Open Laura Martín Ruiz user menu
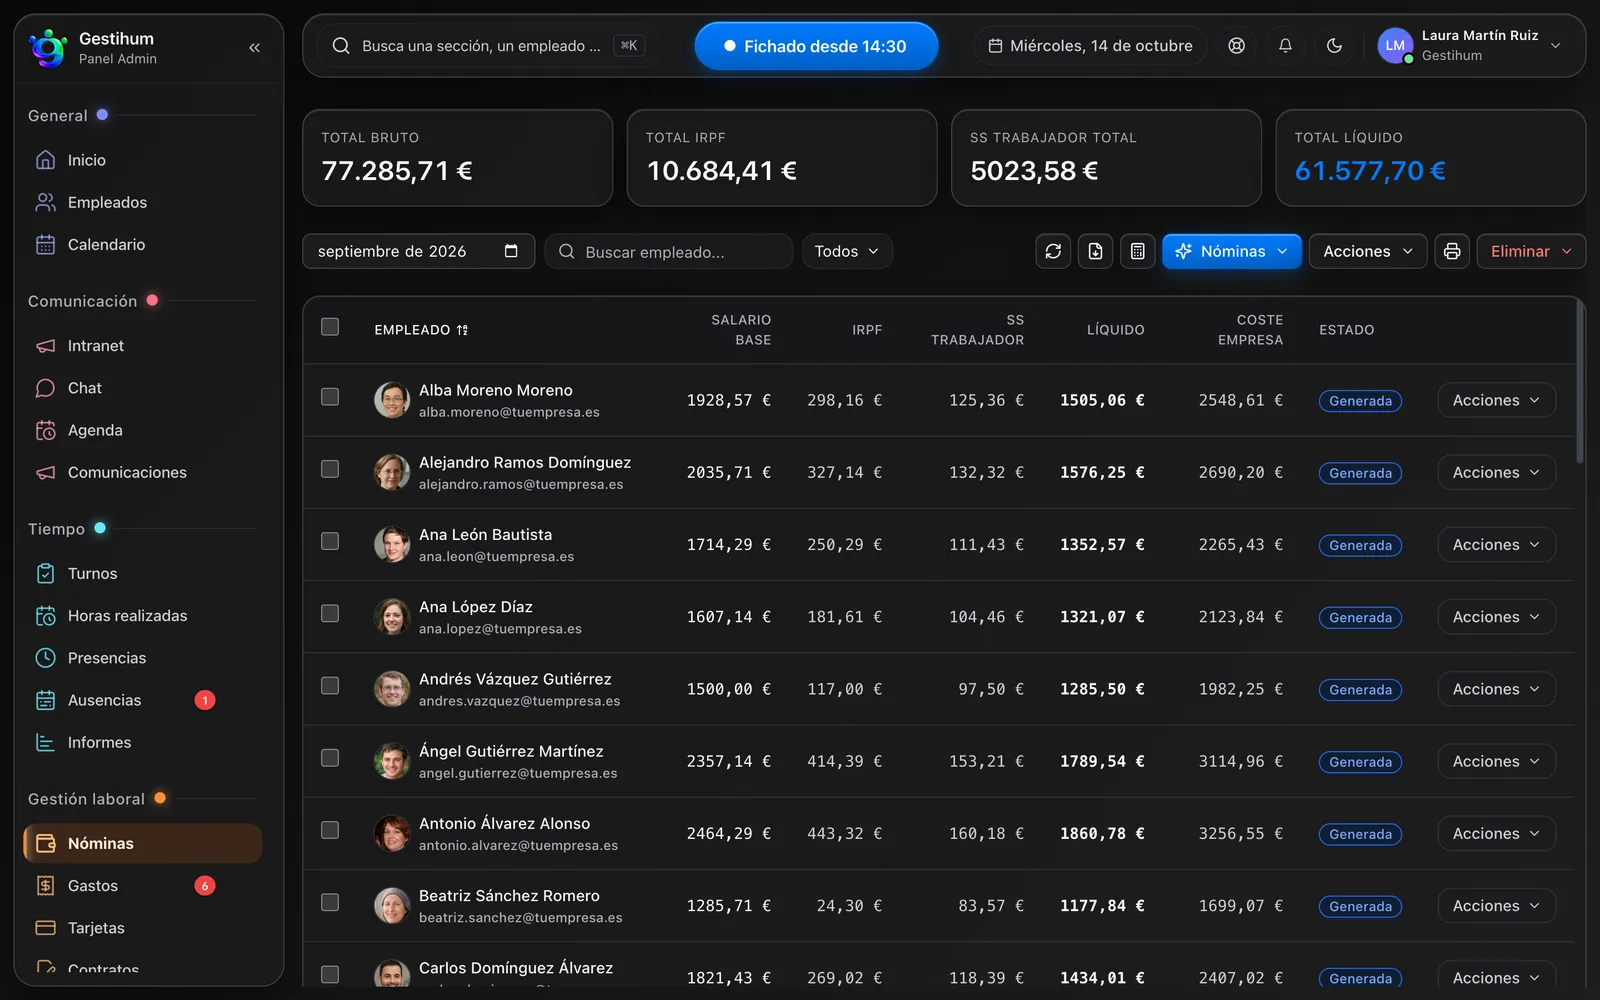Image resolution: width=1600 pixels, height=1000 pixels. click(1468, 46)
